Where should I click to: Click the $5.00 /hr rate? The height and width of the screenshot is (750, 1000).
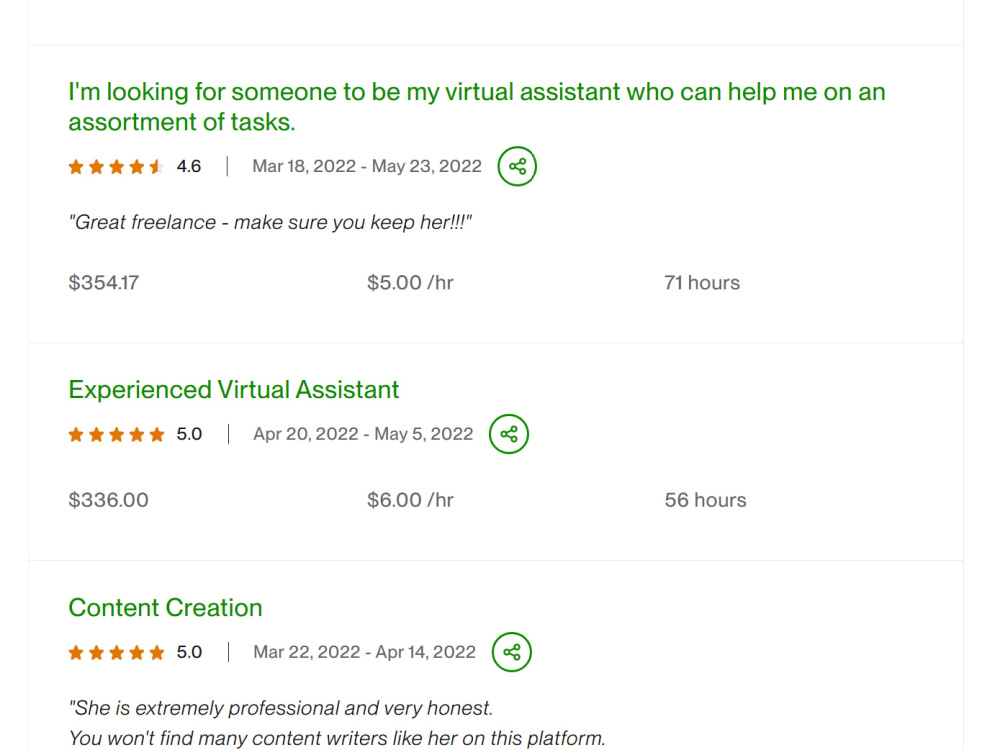pyautogui.click(x=410, y=283)
